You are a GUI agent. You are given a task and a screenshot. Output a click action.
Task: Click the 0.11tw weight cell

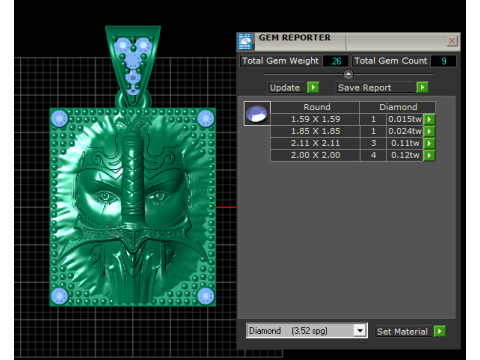pos(405,143)
